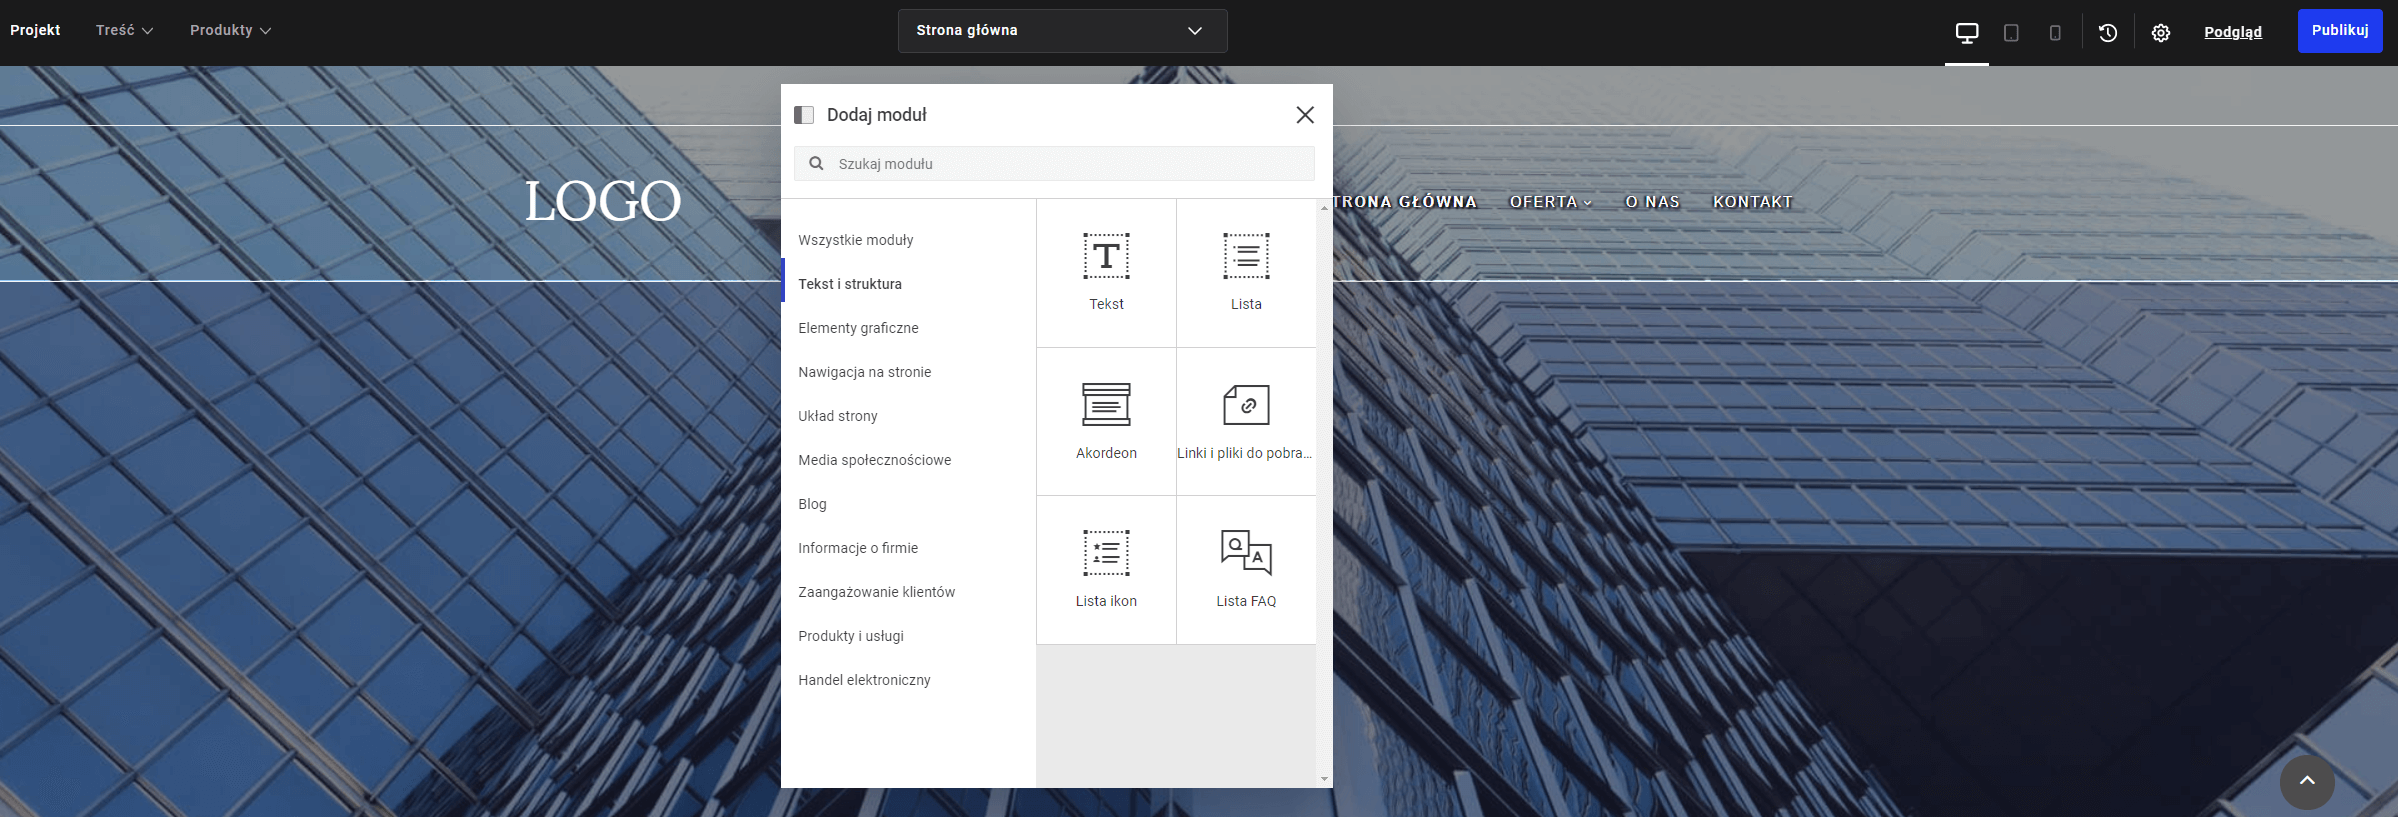Select Układ strony category

pyautogui.click(x=908, y=416)
